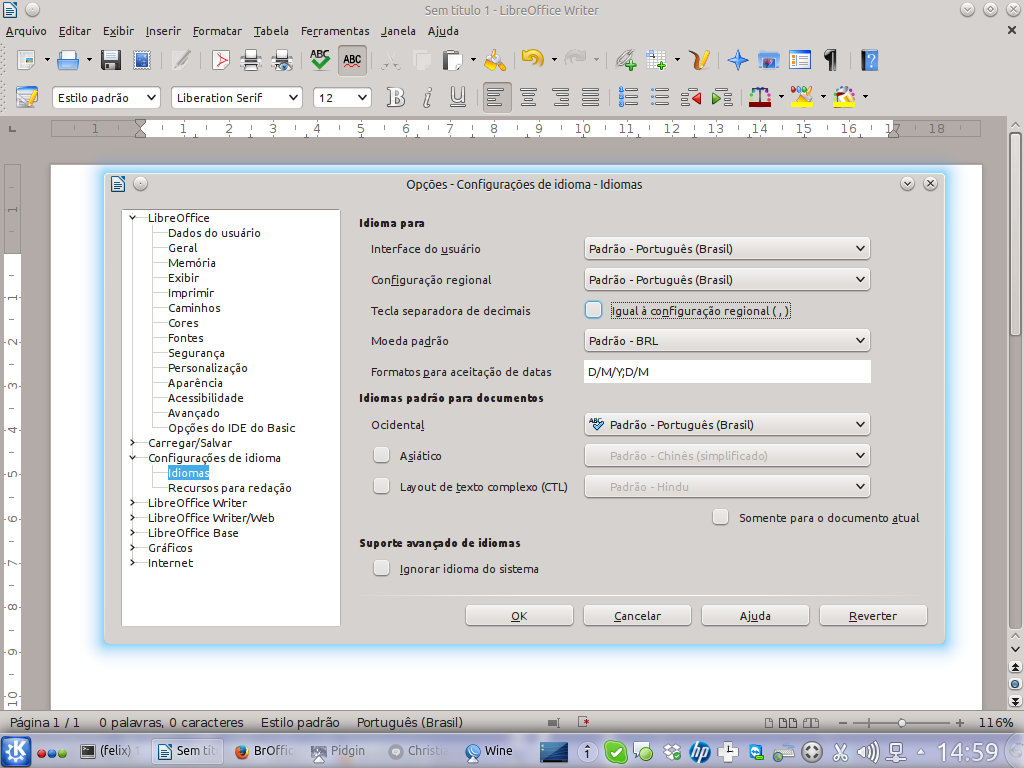Select 'Recursos para redação' tree item
Screen dimensions: 1024x768
(230, 488)
